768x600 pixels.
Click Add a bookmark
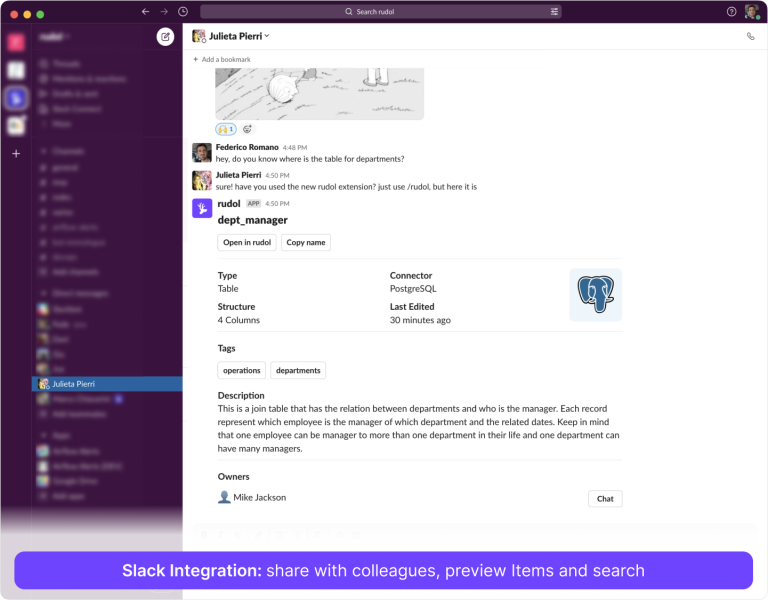[x=225, y=59]
